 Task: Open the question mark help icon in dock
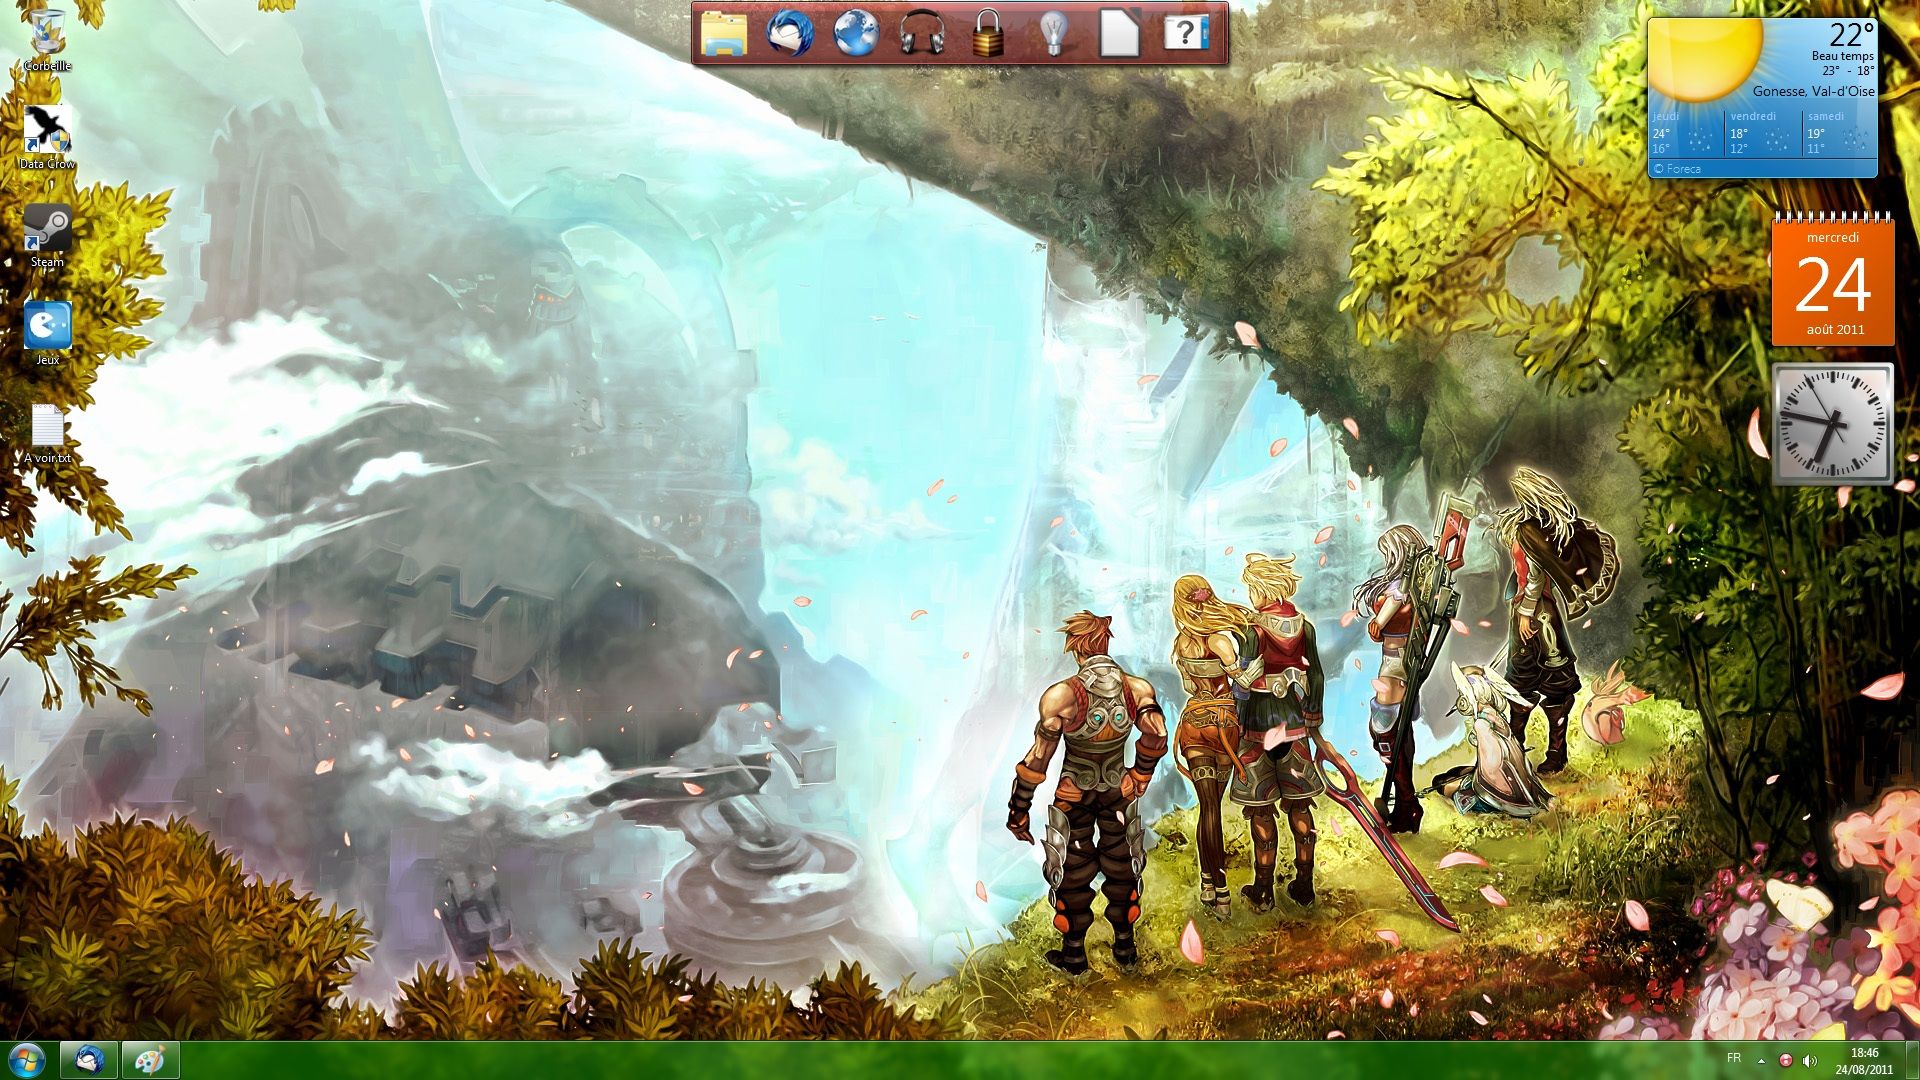coord(1186,34)
